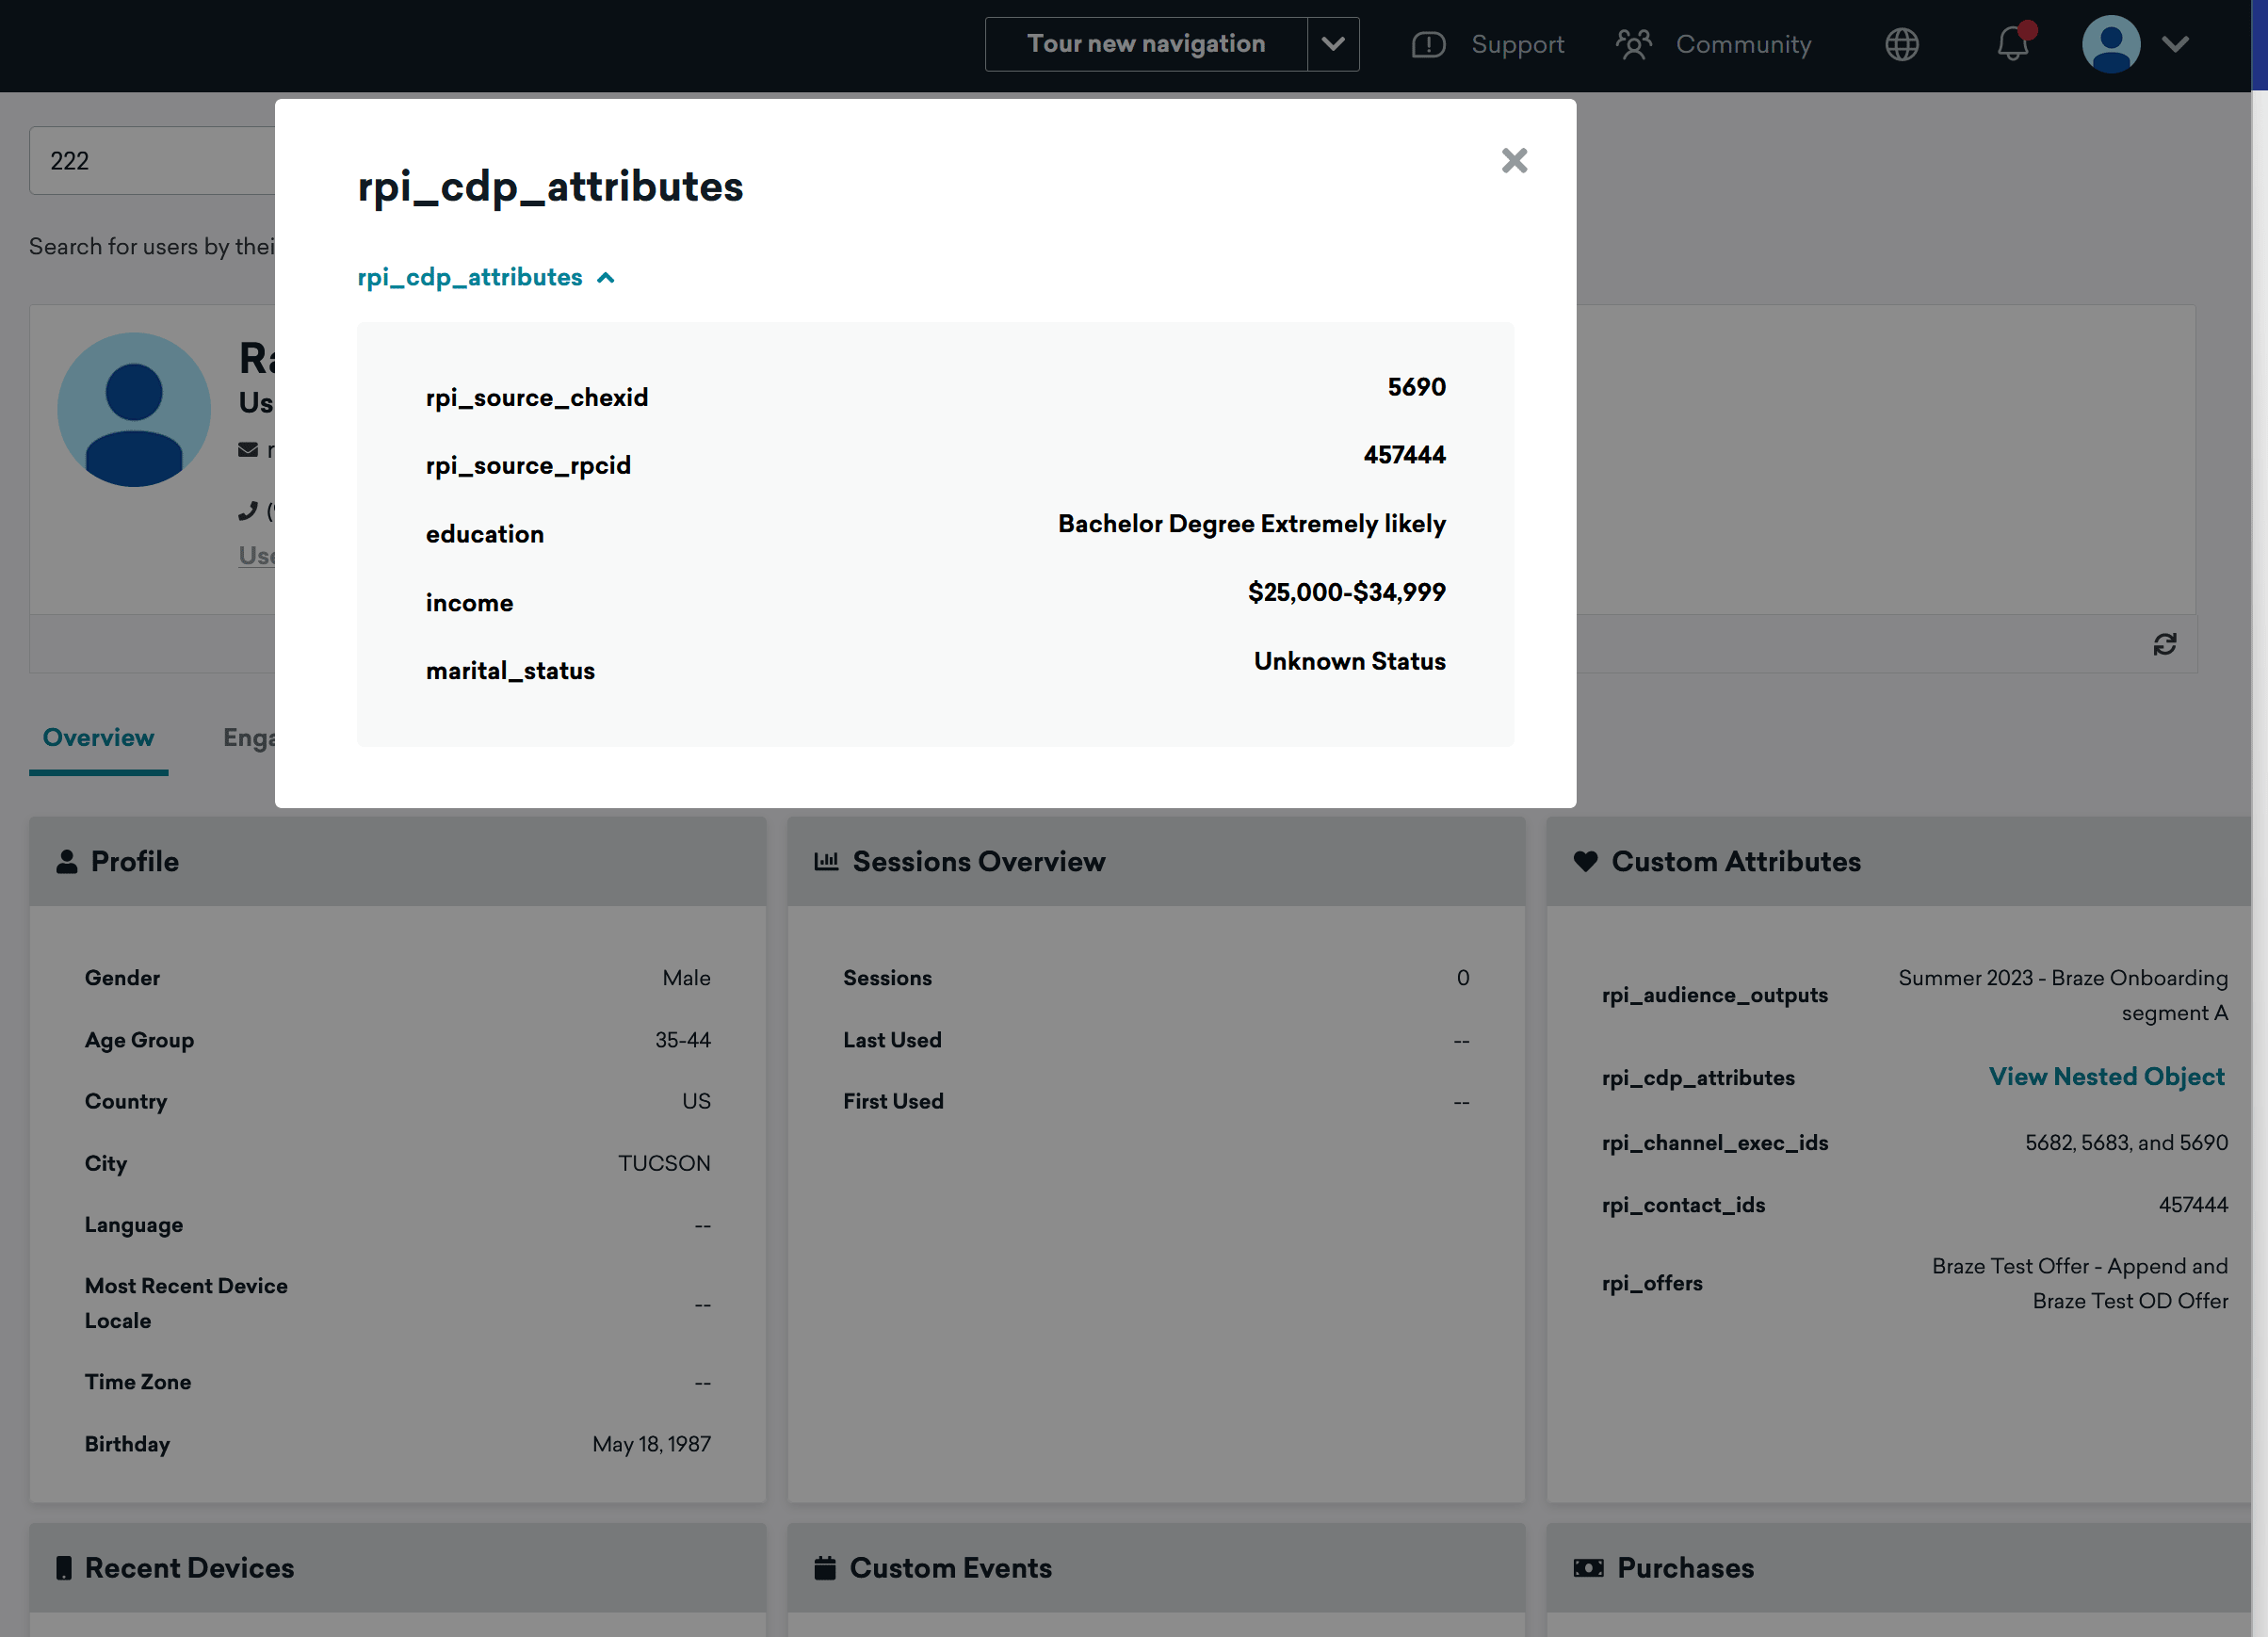Switch to the Engagement tab
Viewport: 2268px width, 1637px height.
point(248,738)
